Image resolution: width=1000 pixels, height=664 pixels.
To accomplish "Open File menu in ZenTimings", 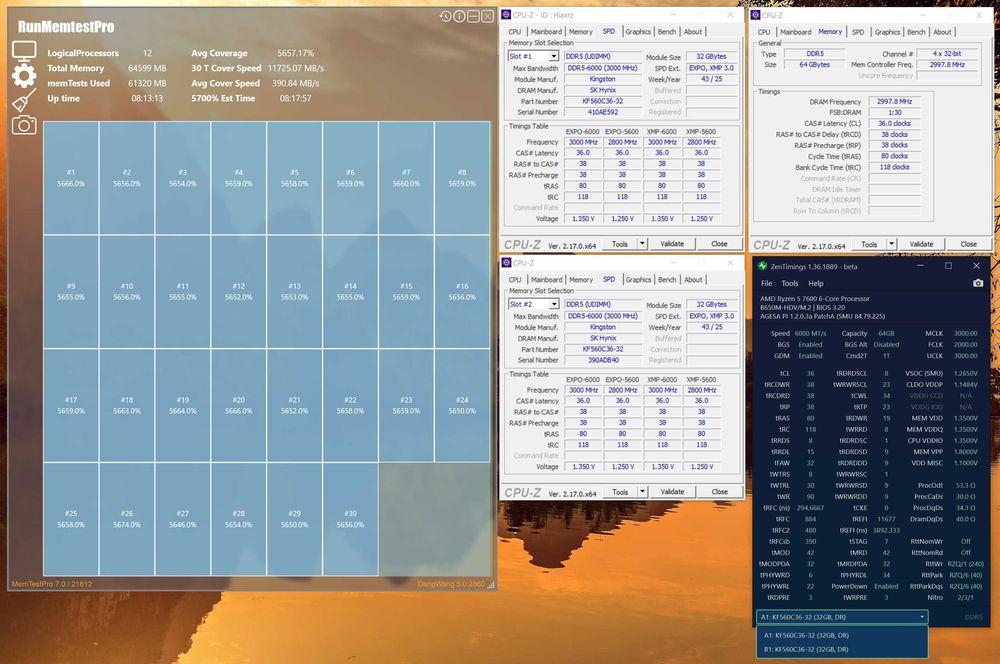I will [767, 283].
